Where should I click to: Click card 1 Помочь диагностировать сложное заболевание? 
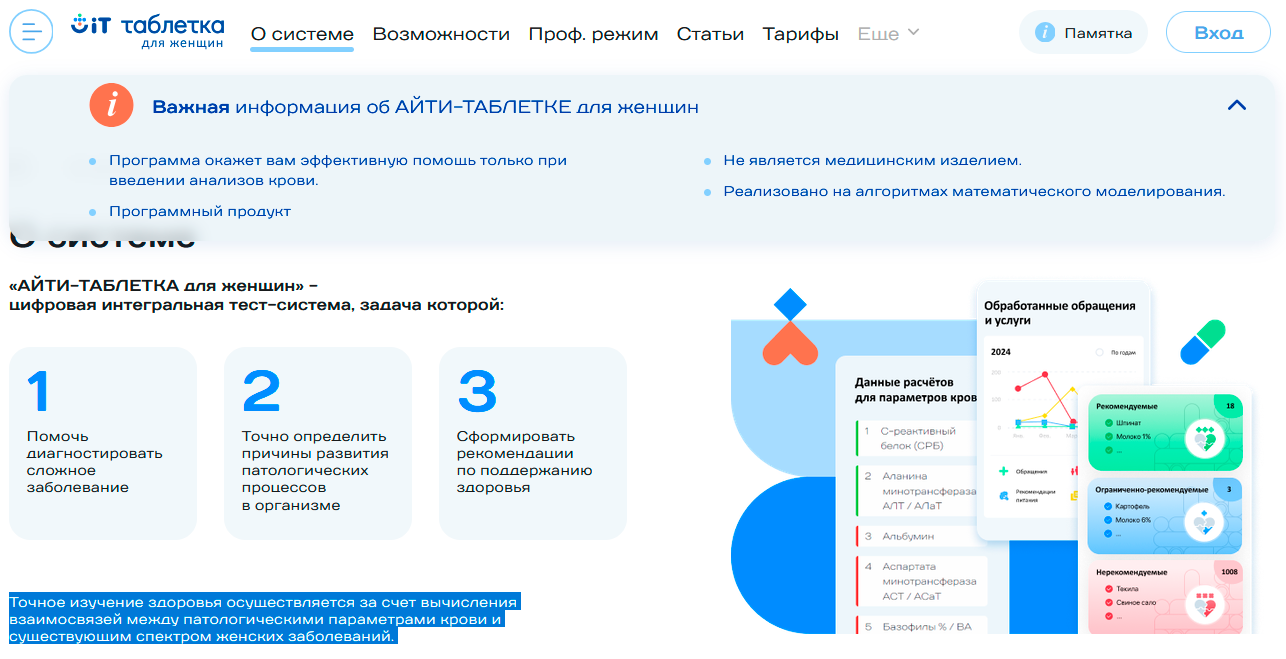click(103, 443)
